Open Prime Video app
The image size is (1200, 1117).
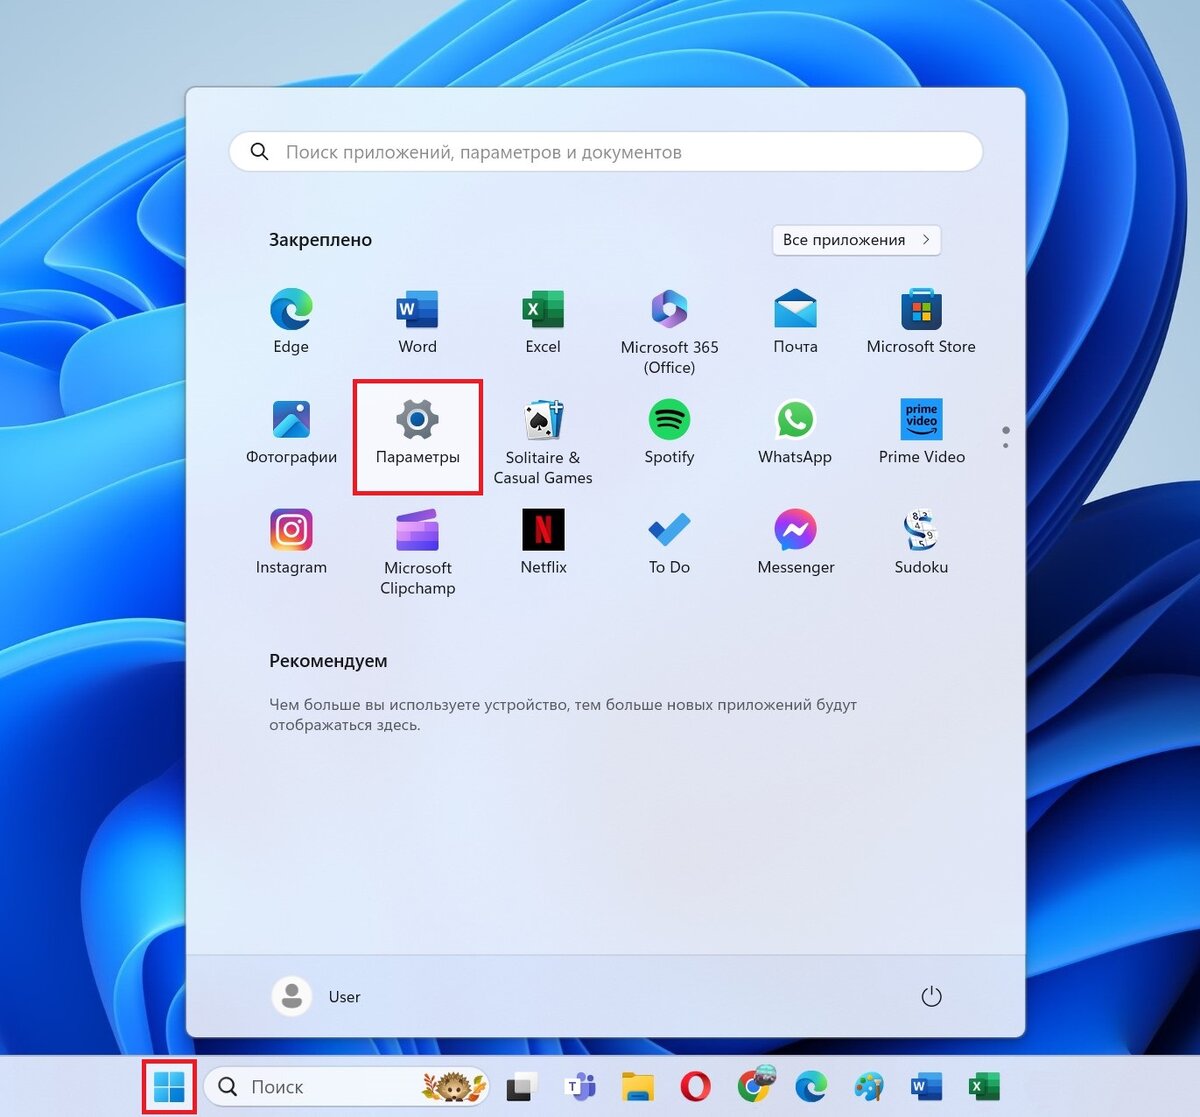[x=921, y=431]
